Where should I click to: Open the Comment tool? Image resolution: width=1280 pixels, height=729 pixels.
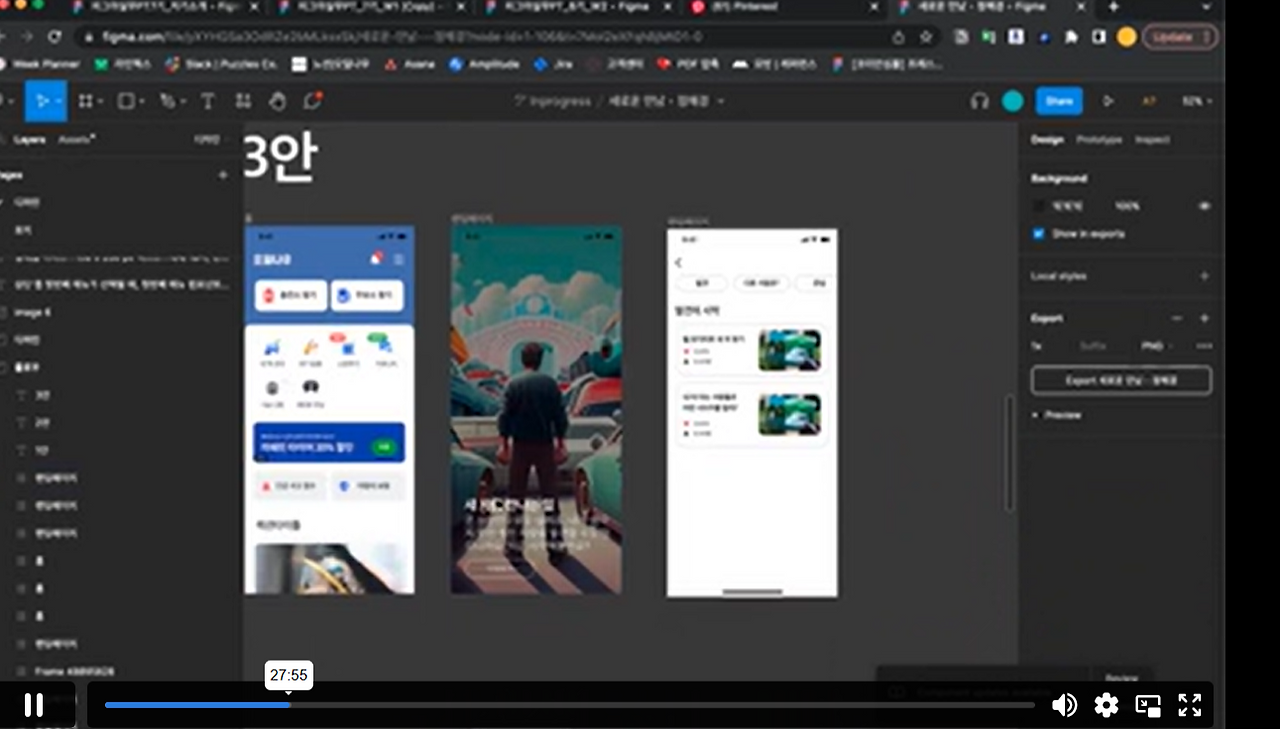pos(312,100)
